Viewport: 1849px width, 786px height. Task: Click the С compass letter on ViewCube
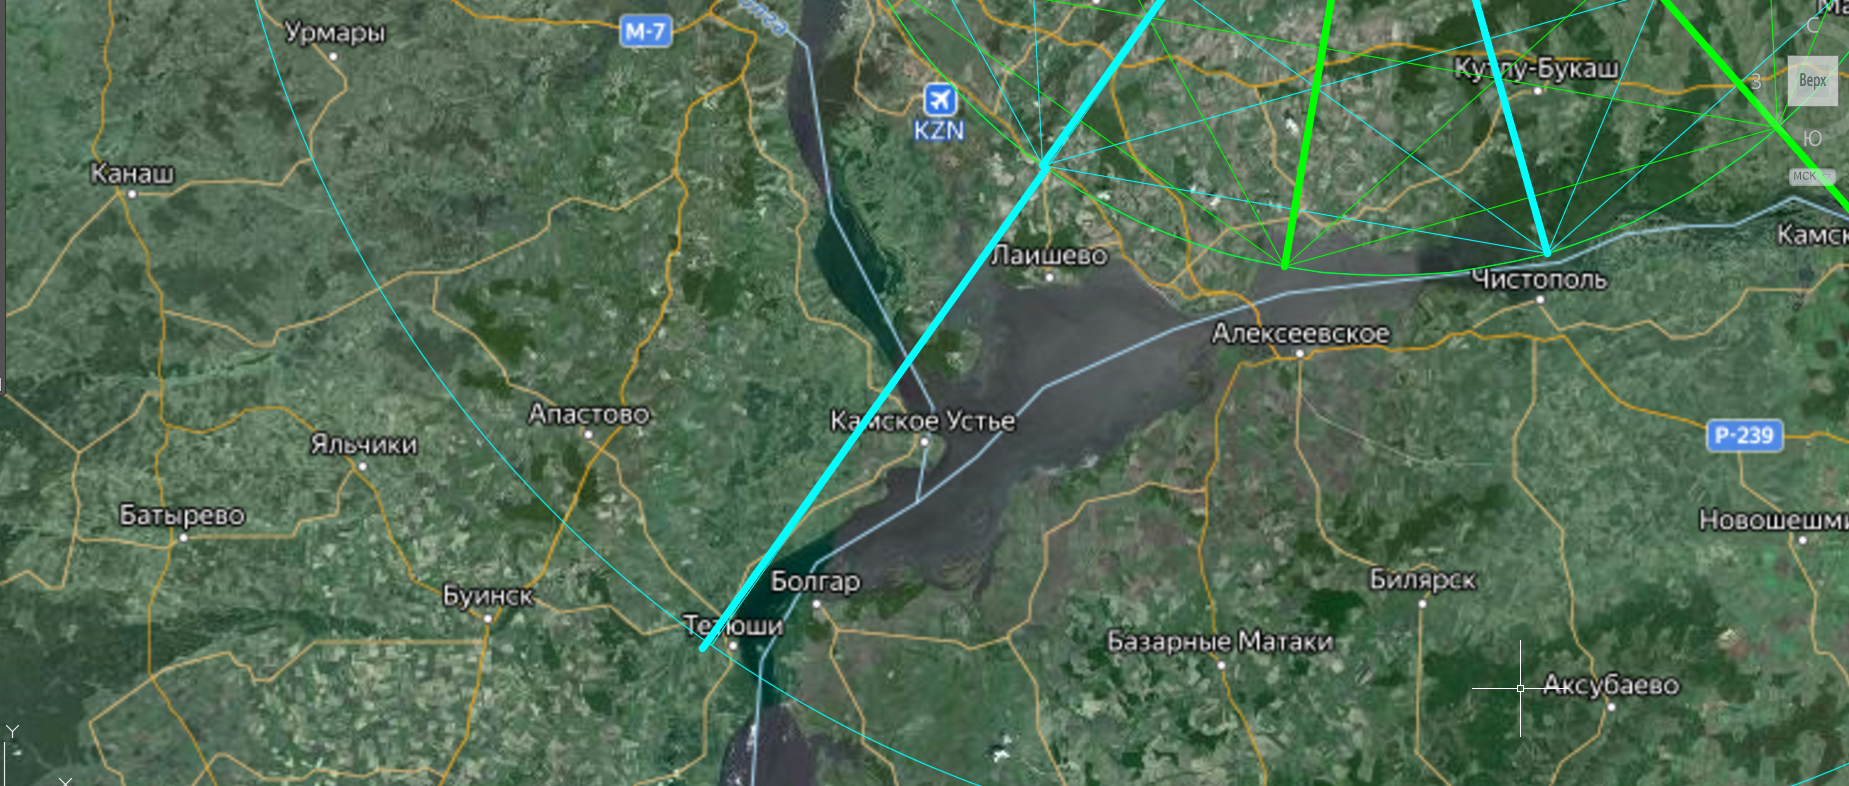click(x=1812, y=26)
